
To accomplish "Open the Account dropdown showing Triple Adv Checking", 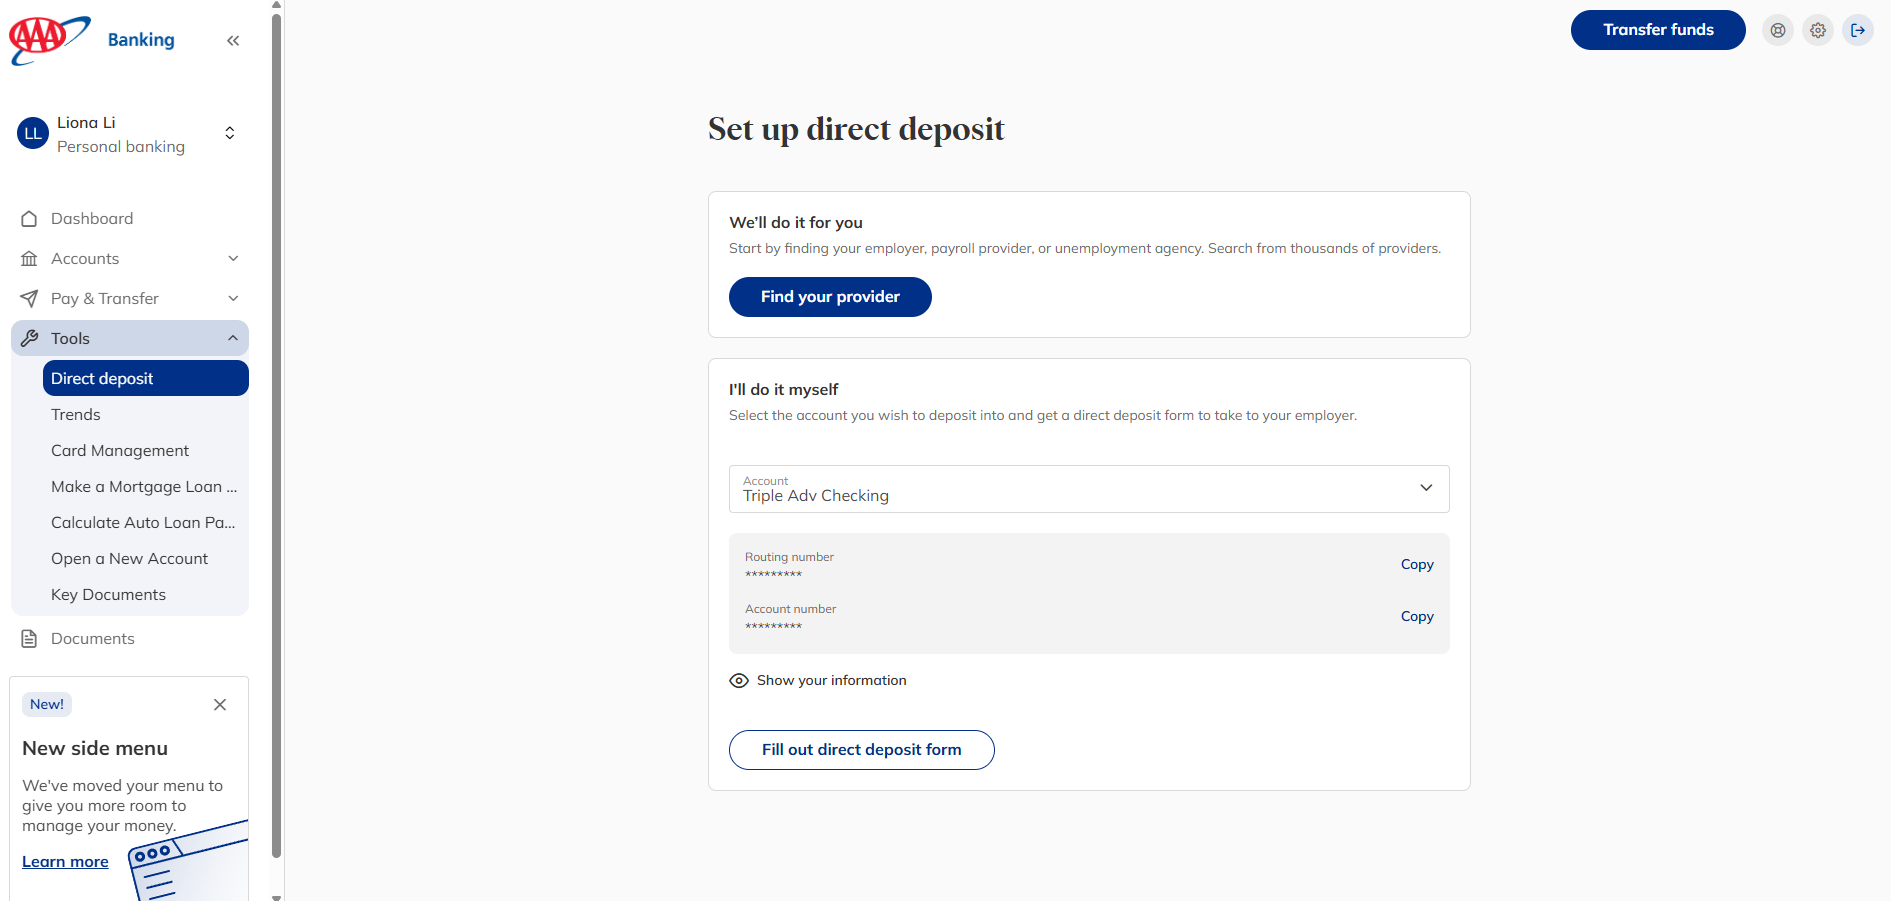I will pyautogui.click(x=1089, y=489).
